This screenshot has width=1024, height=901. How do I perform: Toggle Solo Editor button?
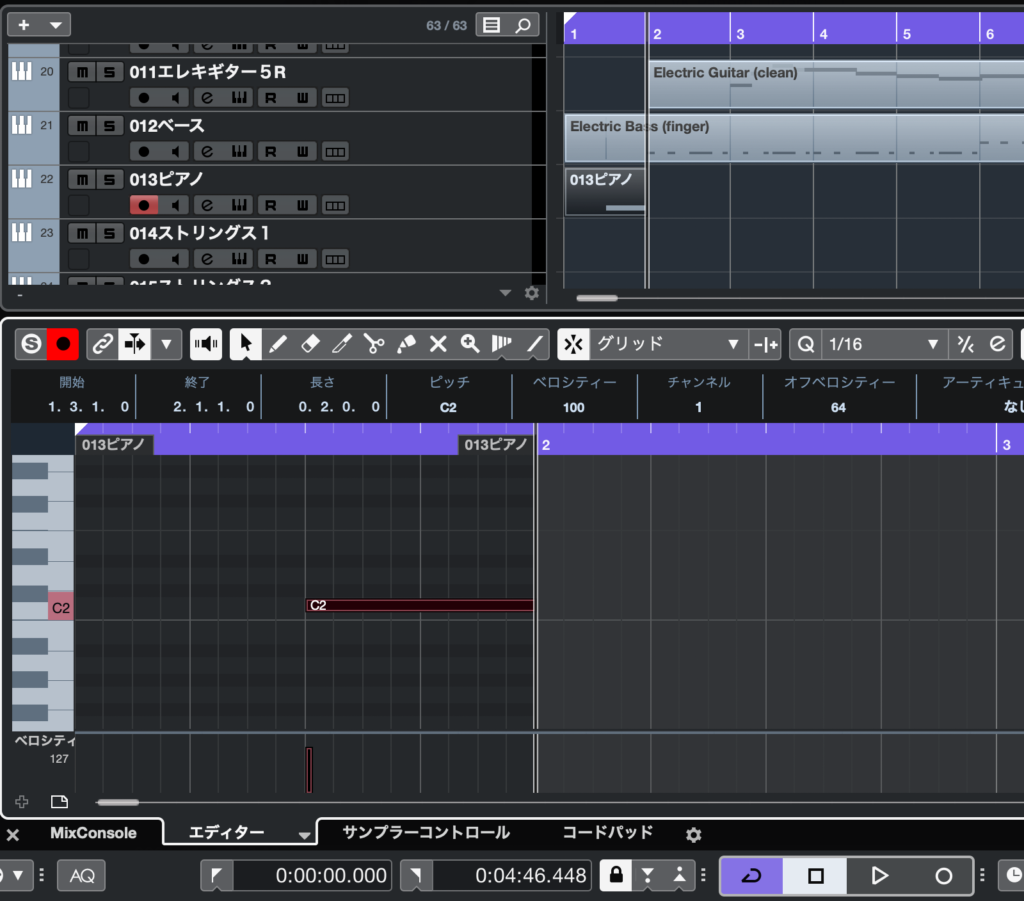pos(32,344)
